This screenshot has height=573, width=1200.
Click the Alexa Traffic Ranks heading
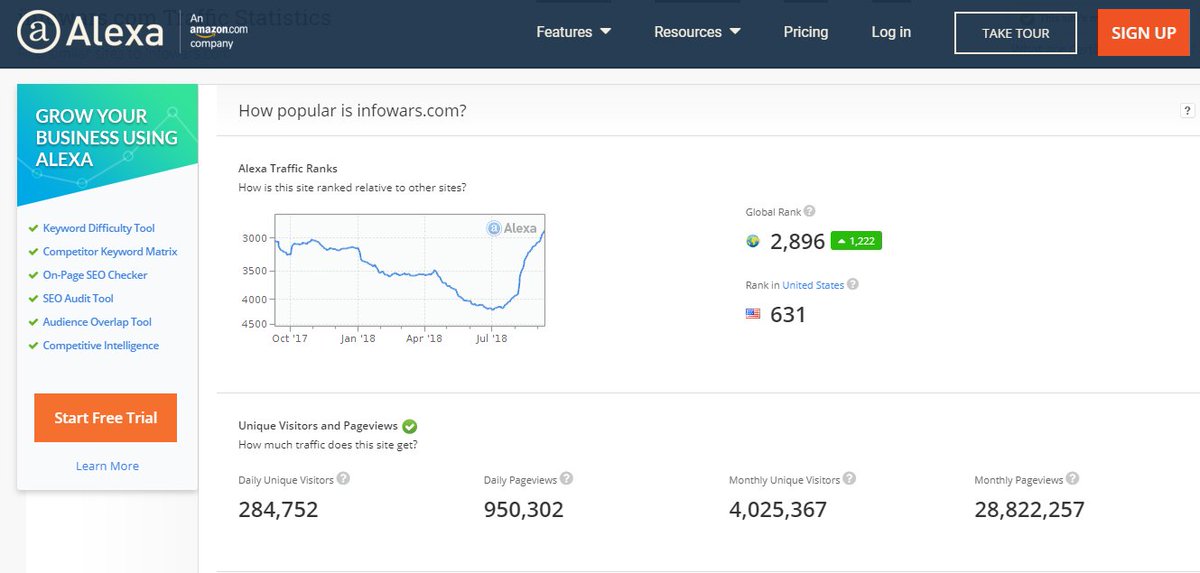click(288, 168)
